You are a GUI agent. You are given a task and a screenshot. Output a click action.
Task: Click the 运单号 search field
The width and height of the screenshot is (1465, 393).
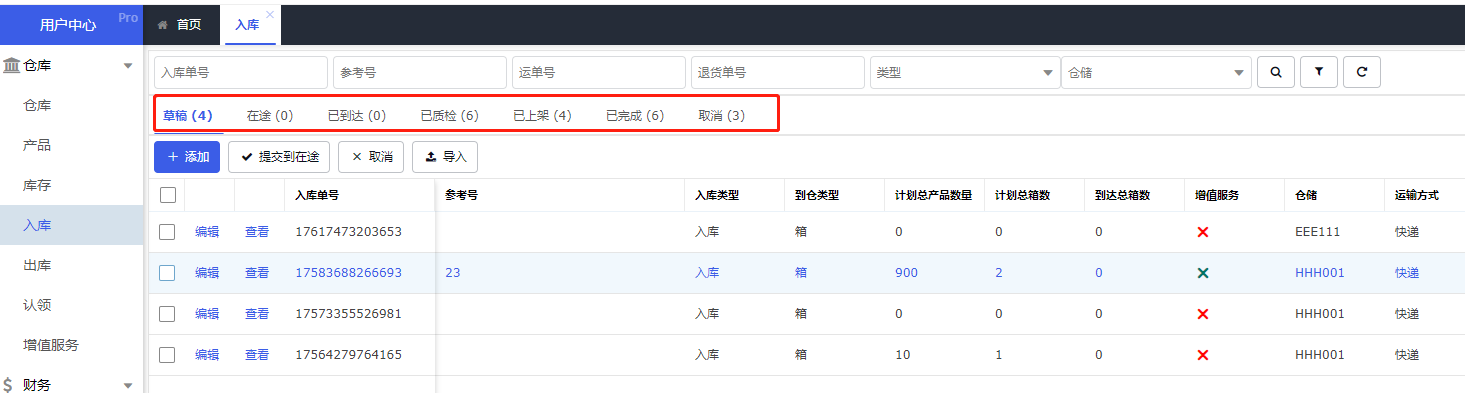coord(598,72)
